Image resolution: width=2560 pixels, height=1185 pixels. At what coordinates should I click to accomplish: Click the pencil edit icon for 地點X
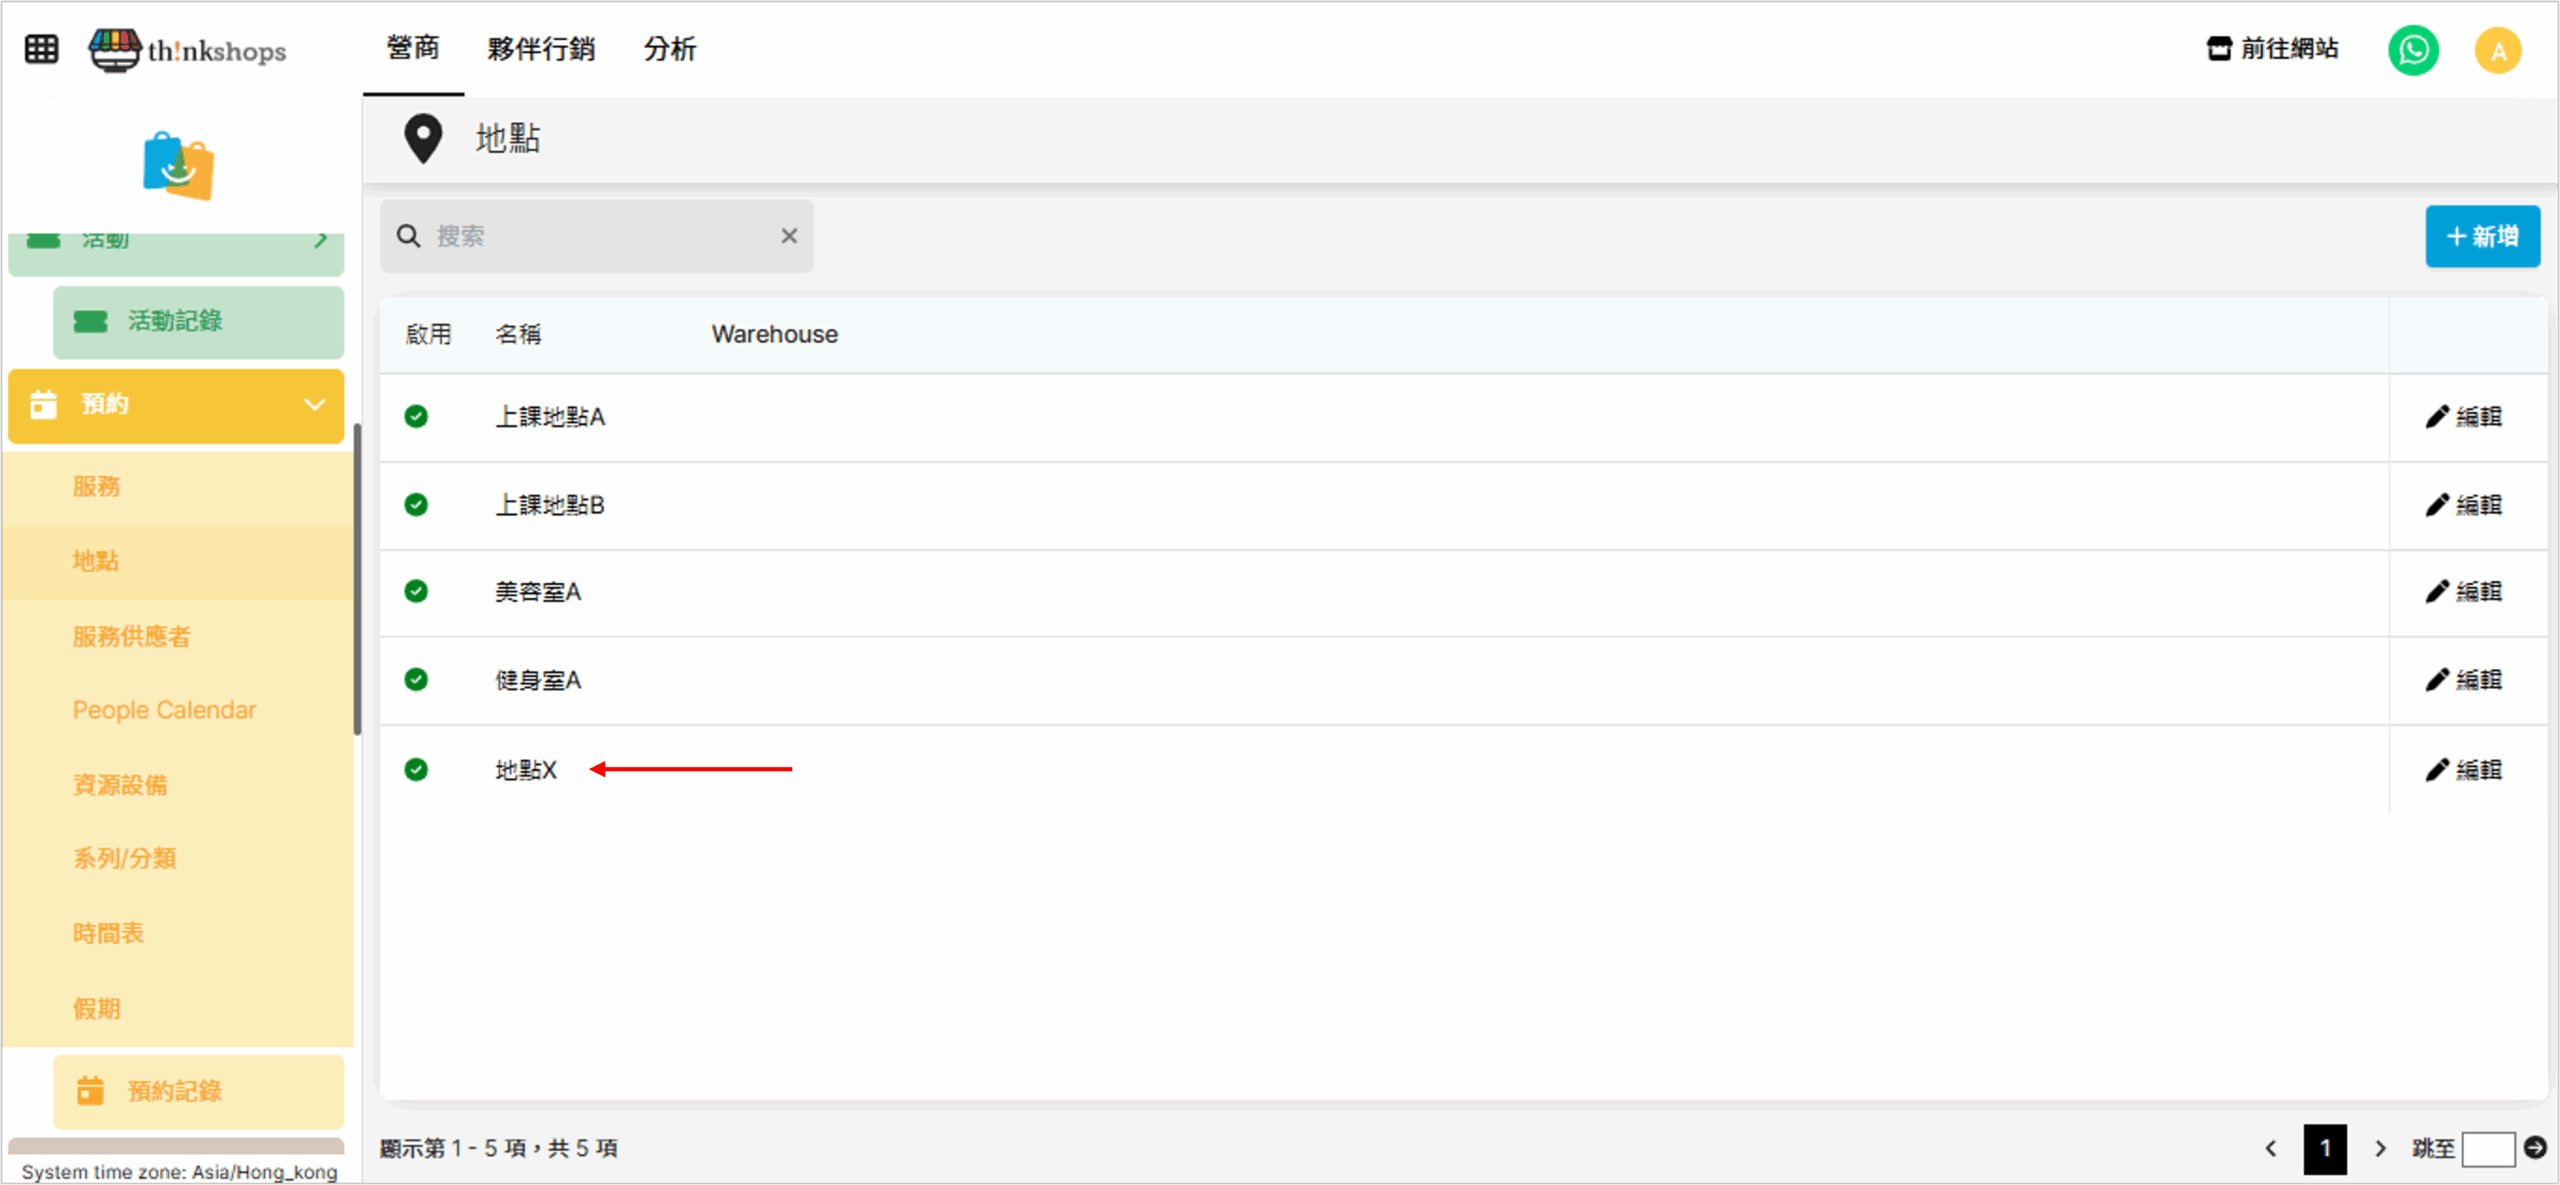coord(2437,770)
